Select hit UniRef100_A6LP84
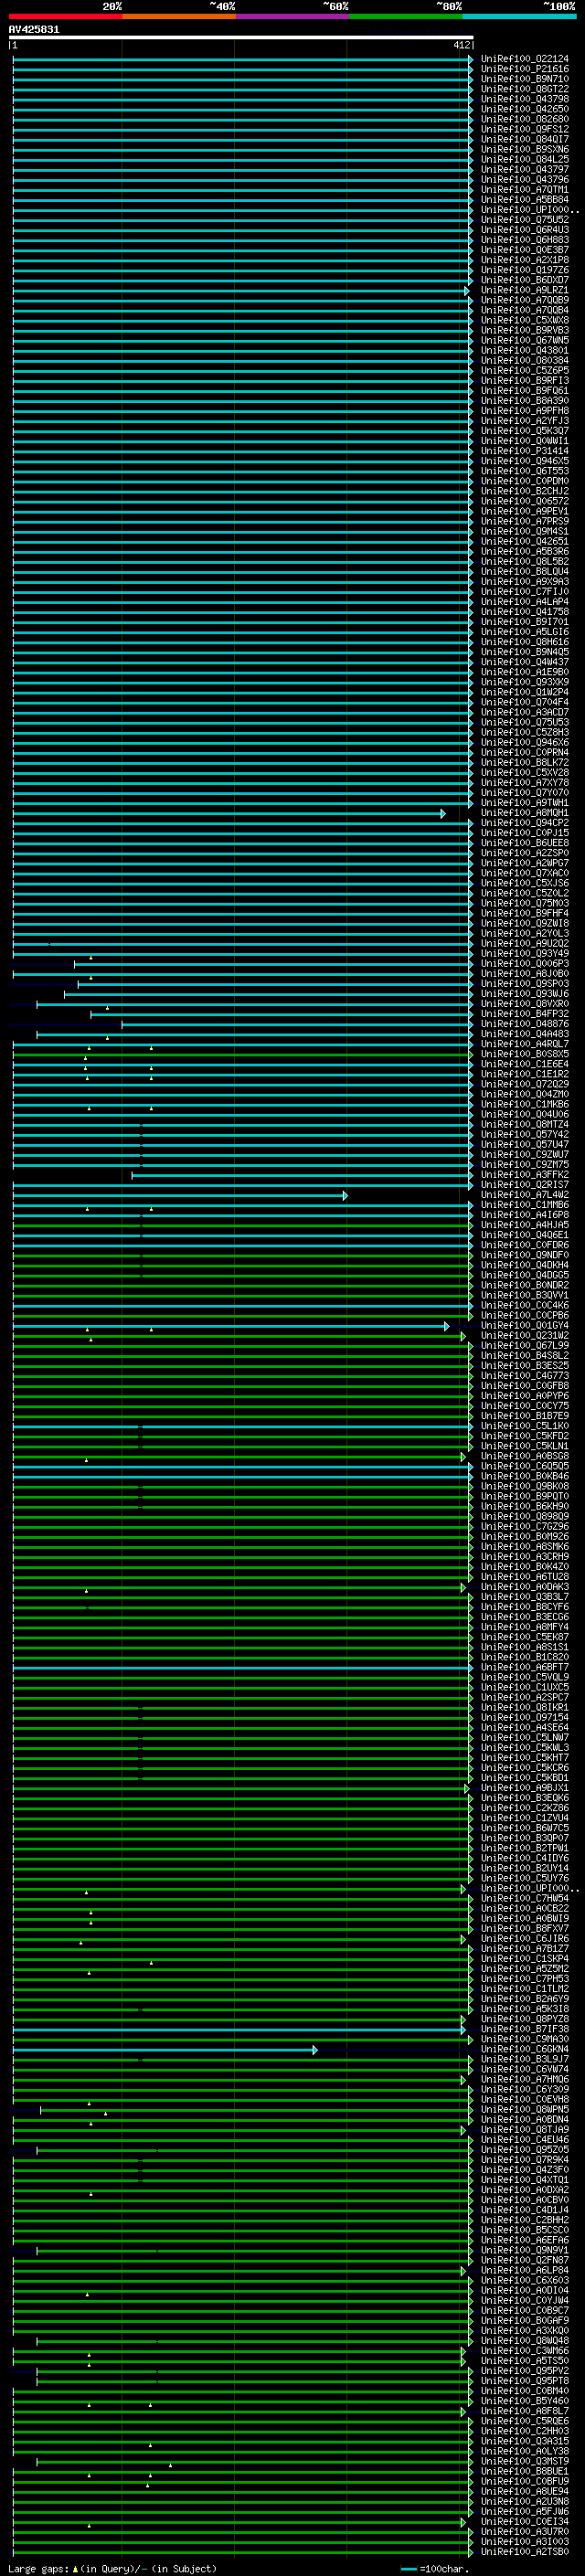The image size is (585, 2576). click(525, 2271)
